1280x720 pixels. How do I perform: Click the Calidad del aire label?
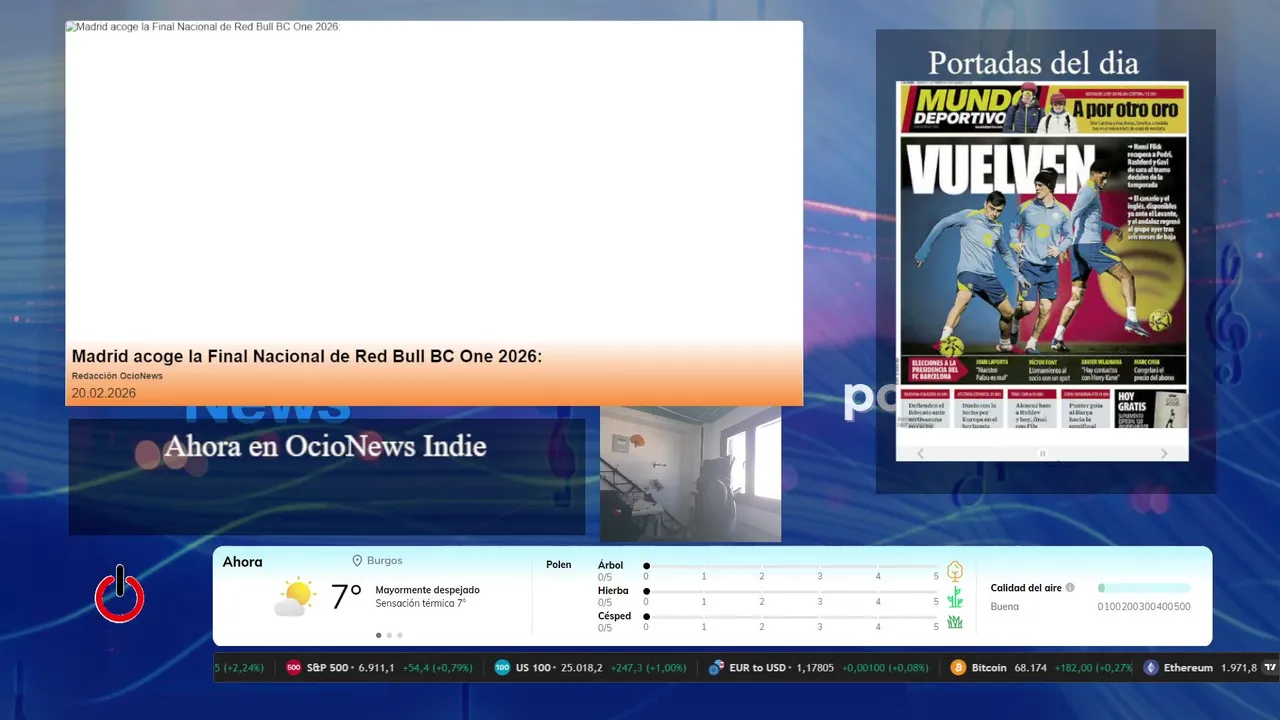click(x=1026, y=588)
